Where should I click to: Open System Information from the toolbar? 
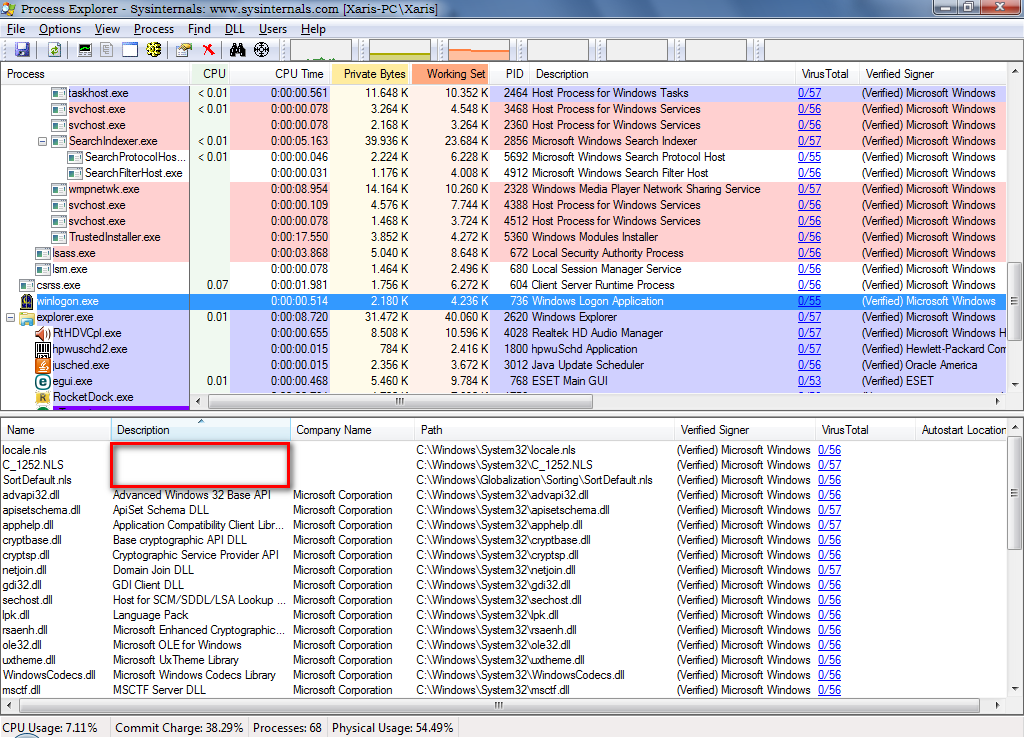pyautogui.click(x=85, y=50)
